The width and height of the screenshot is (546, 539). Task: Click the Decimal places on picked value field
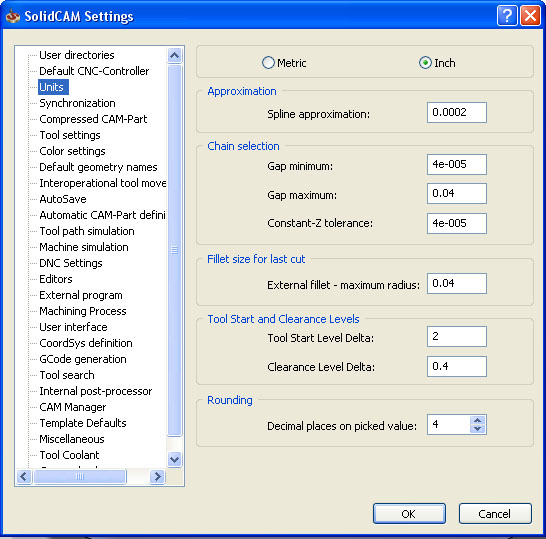(448, 424)
